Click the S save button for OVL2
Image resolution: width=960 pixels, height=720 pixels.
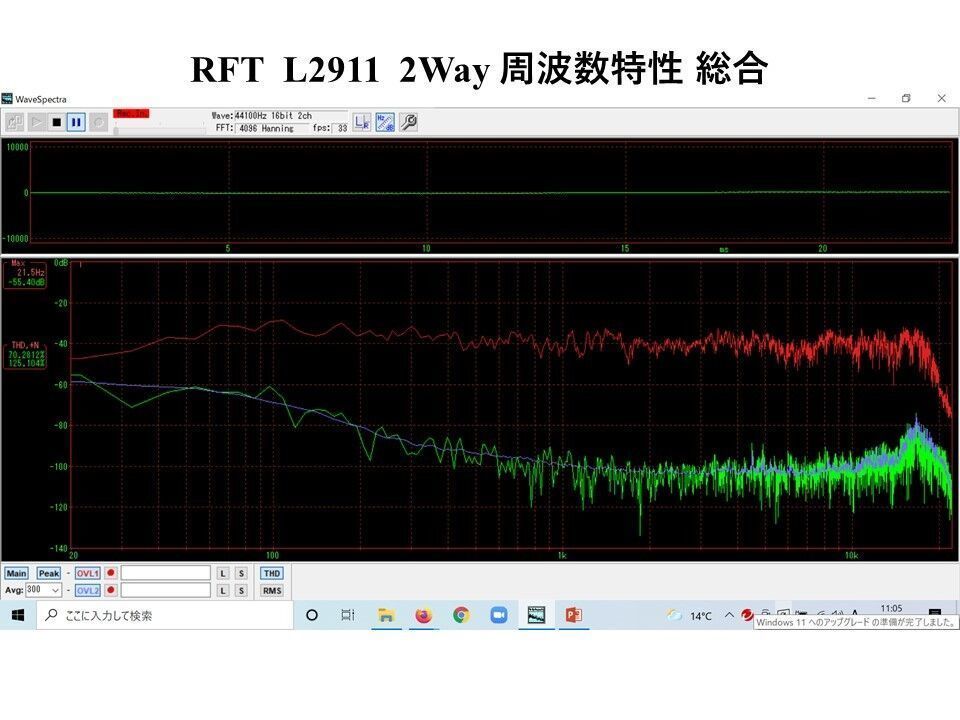click(x=241, y=590)
